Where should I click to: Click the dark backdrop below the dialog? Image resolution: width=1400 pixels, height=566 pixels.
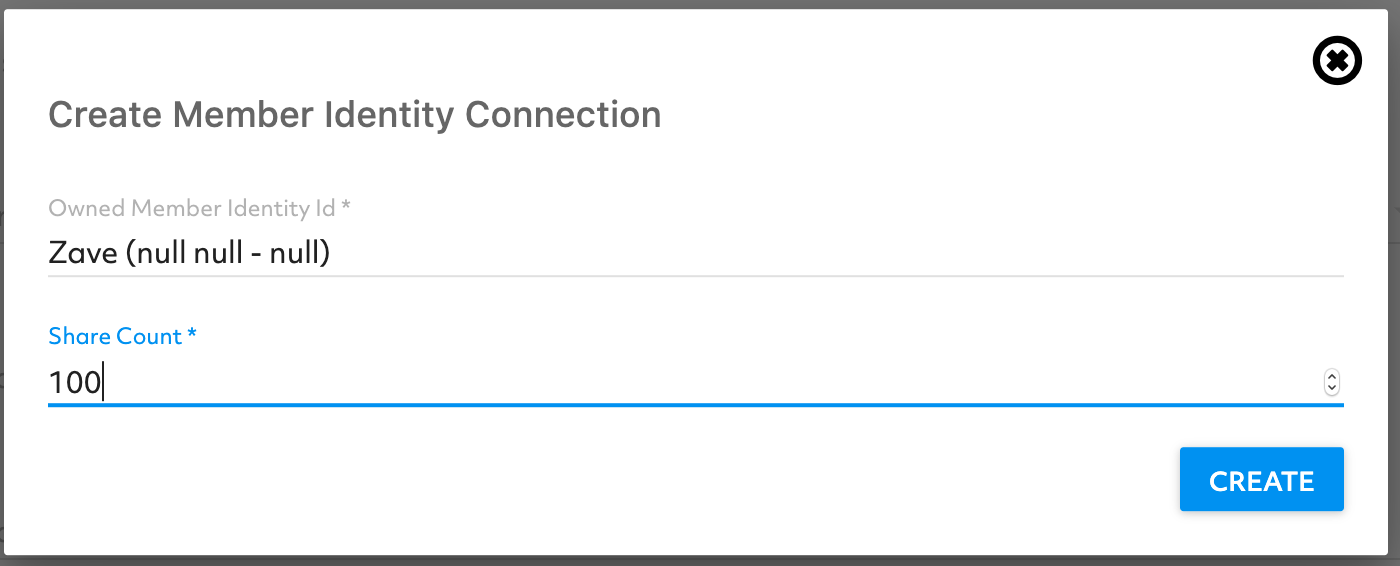[x=700, y=561]
